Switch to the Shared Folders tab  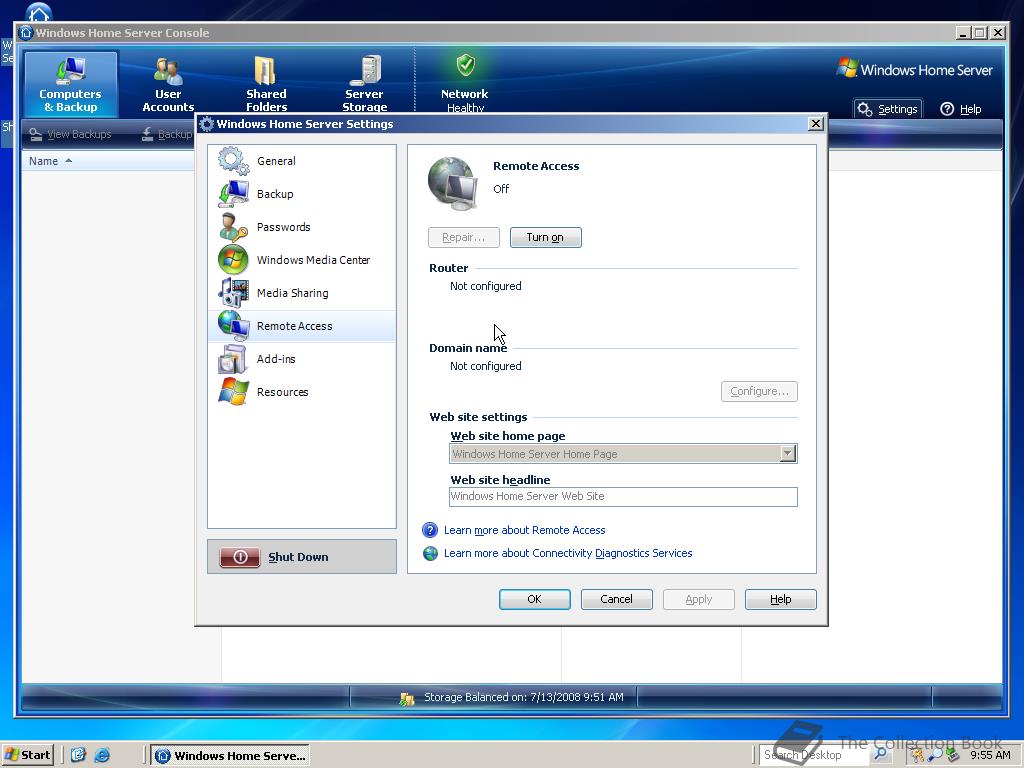click(266, 84)
